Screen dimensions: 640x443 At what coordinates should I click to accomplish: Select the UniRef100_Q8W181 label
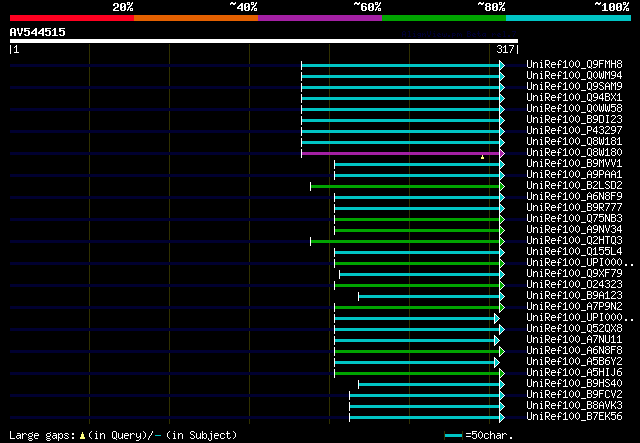(x=574, y=142)
